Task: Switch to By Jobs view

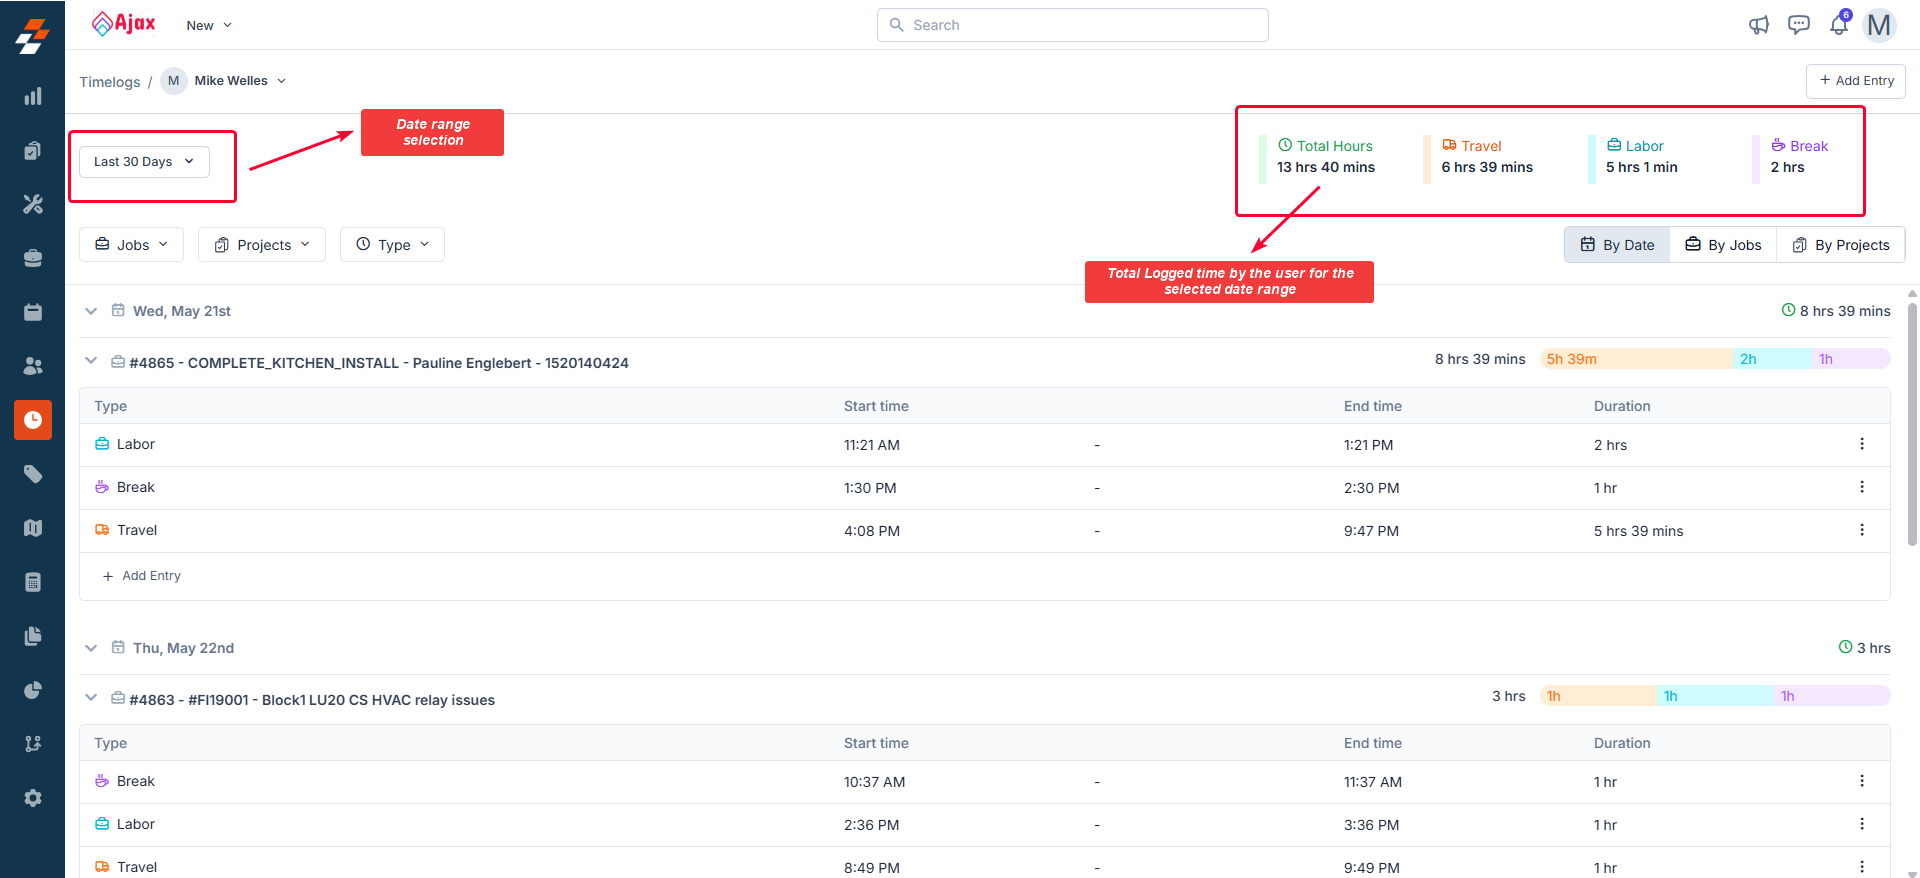Action: tap(1723, 245)
